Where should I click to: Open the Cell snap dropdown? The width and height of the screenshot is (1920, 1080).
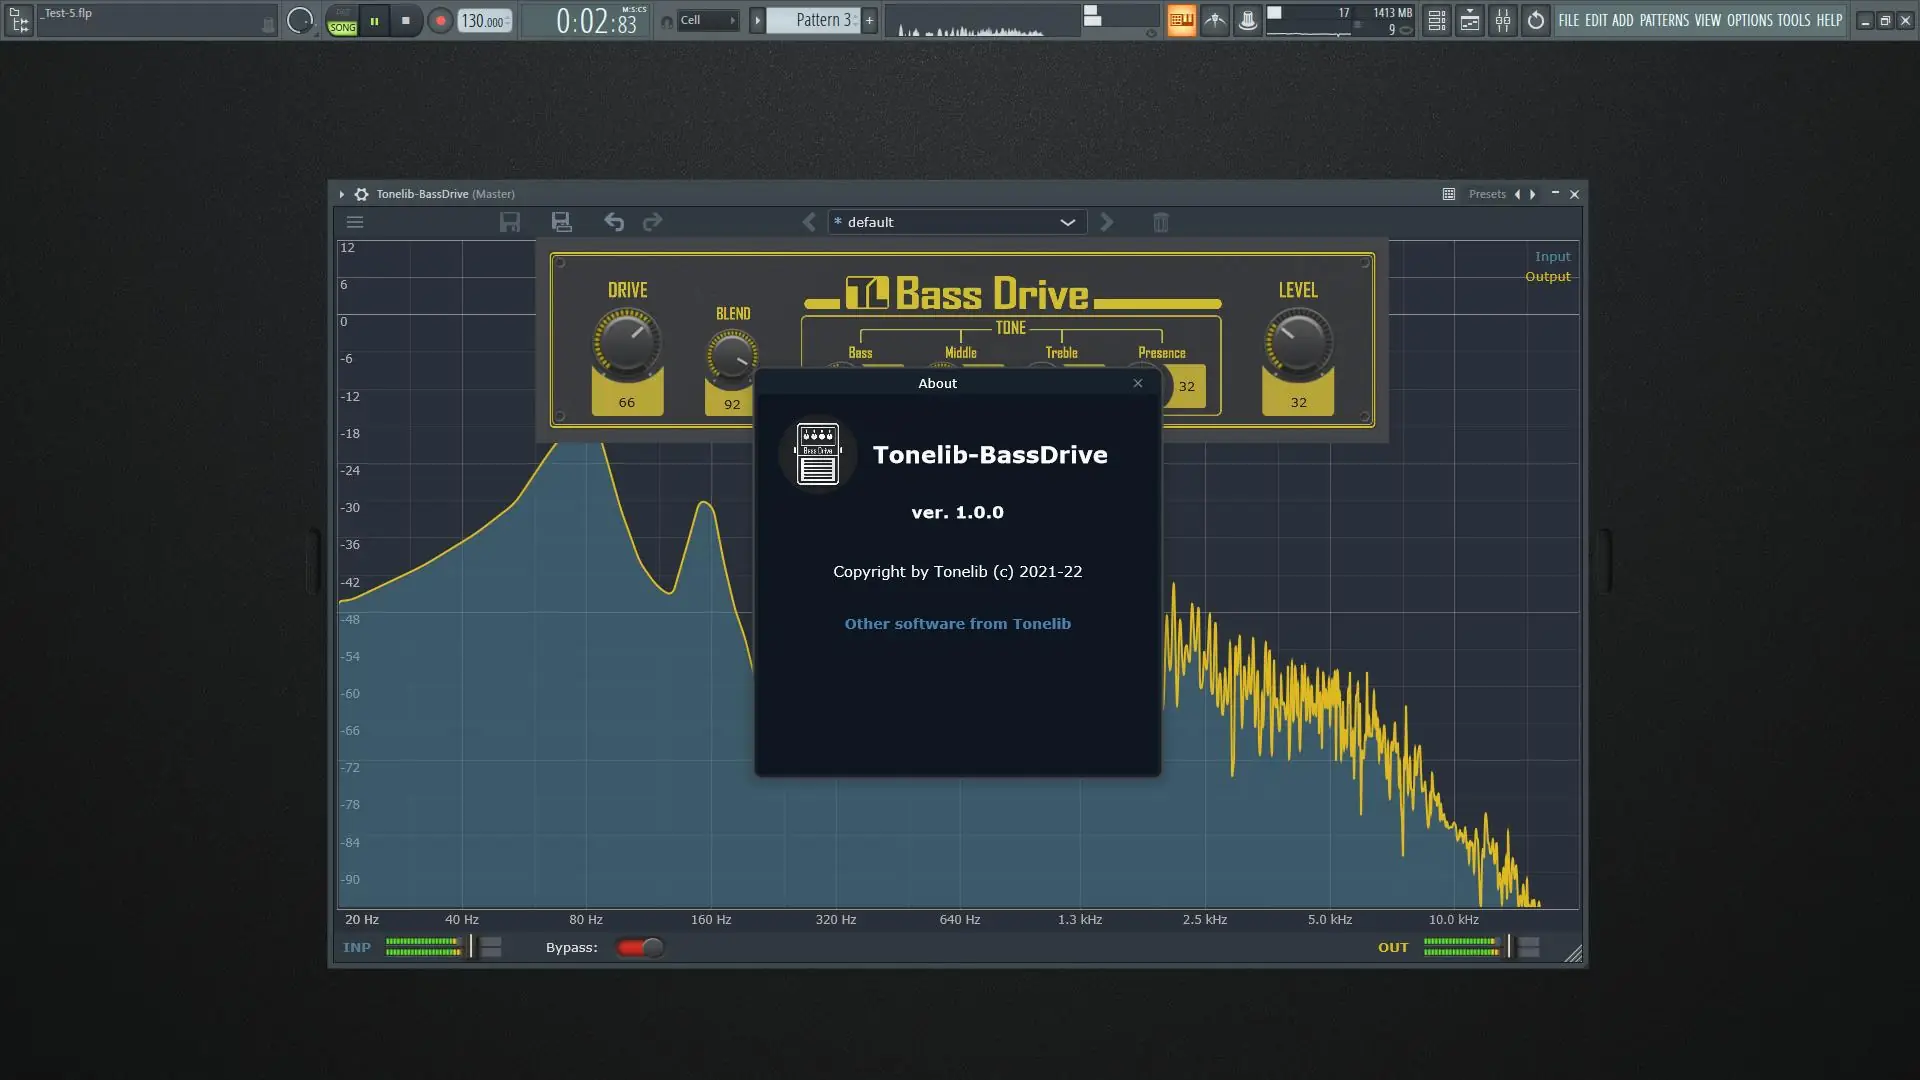(x=708, y=20)
